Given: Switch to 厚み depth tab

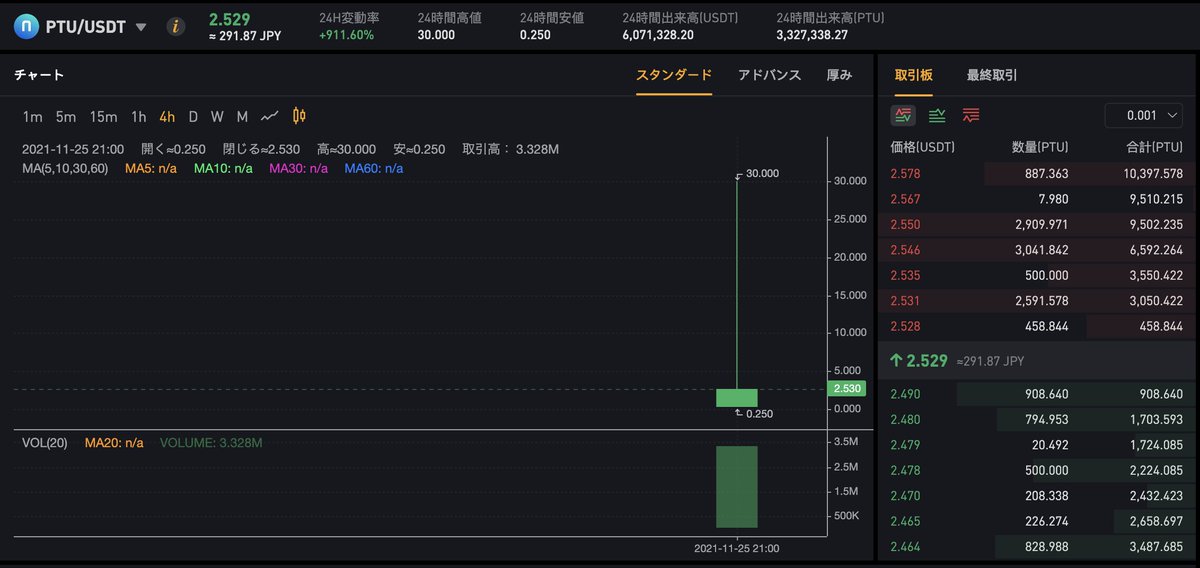Looking at the screenshot, I should click(x=839, y=75).
